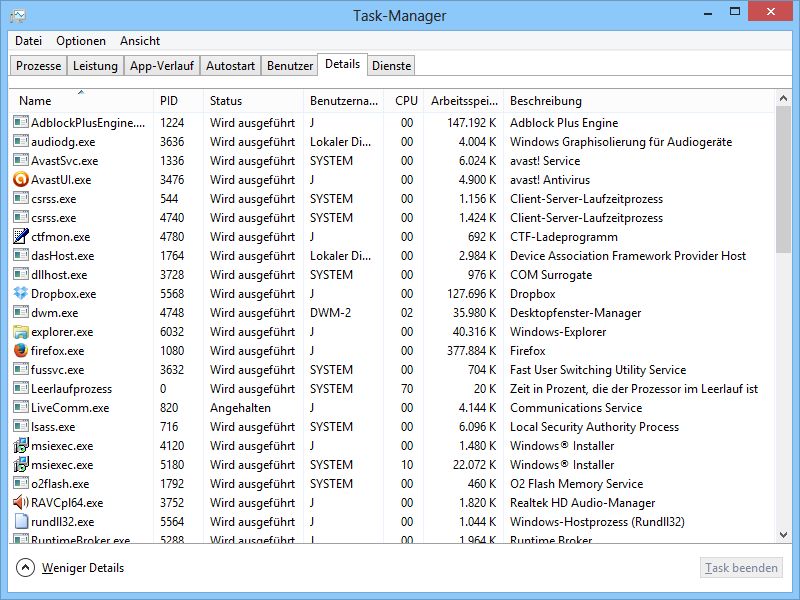Click the 'Angehalten' status of LiveComm.exe
Image resolution: width=800 pixels, height=600 pixels.
click(x=240, y=408)
